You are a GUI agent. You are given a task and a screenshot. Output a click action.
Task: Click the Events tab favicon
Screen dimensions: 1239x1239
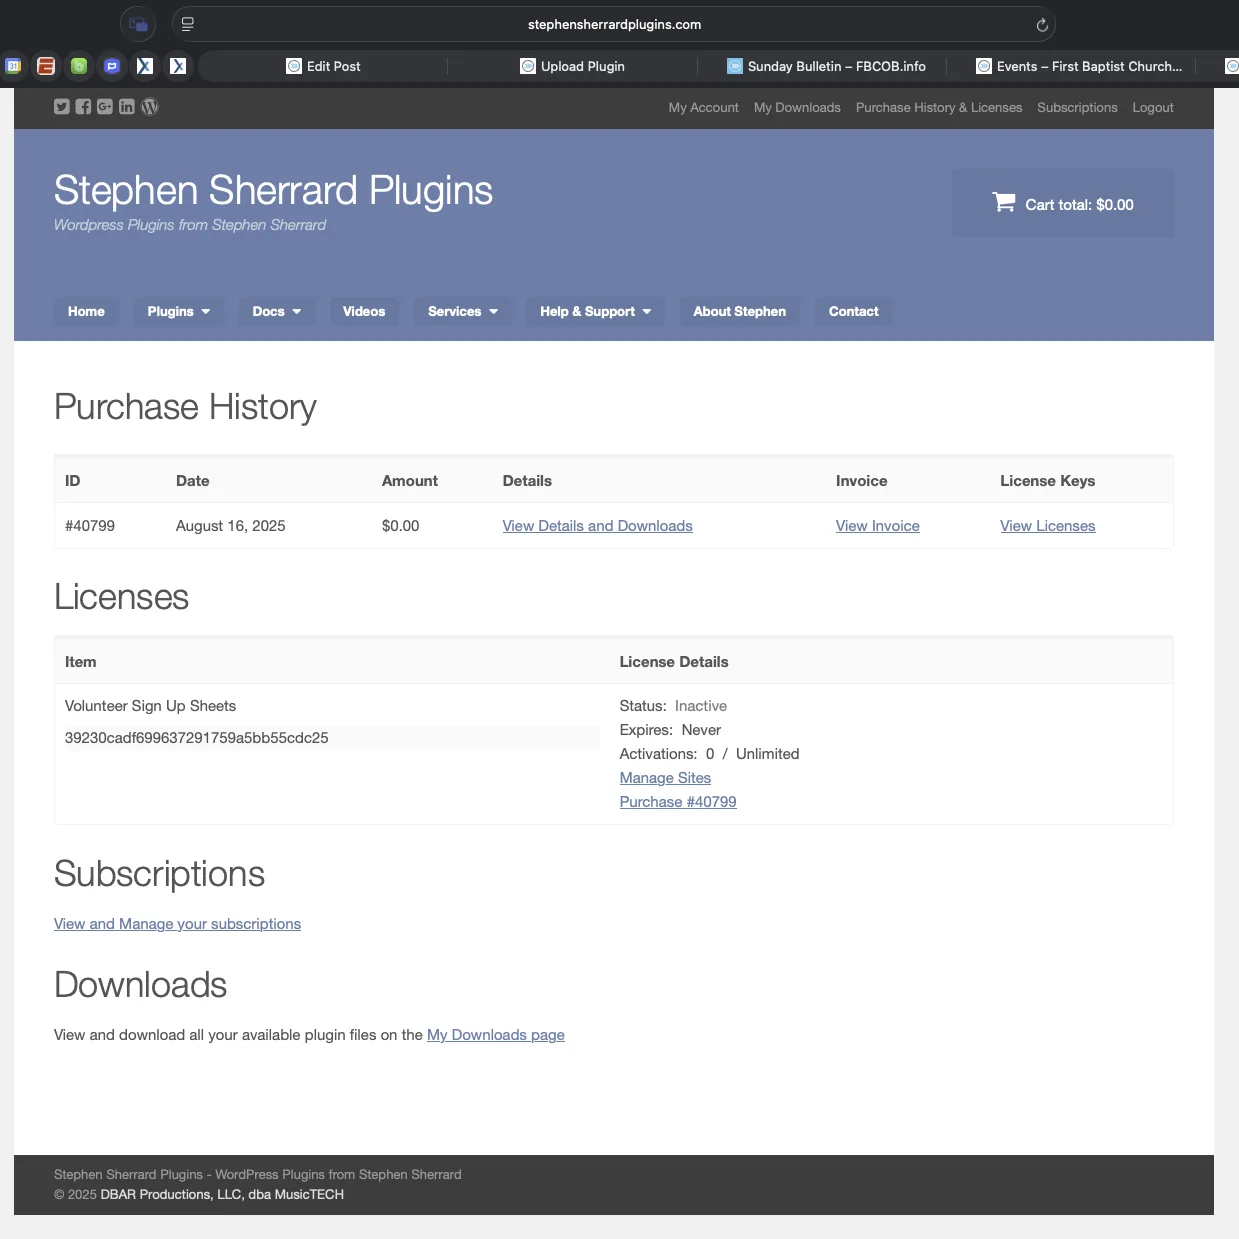click(984, 66)
